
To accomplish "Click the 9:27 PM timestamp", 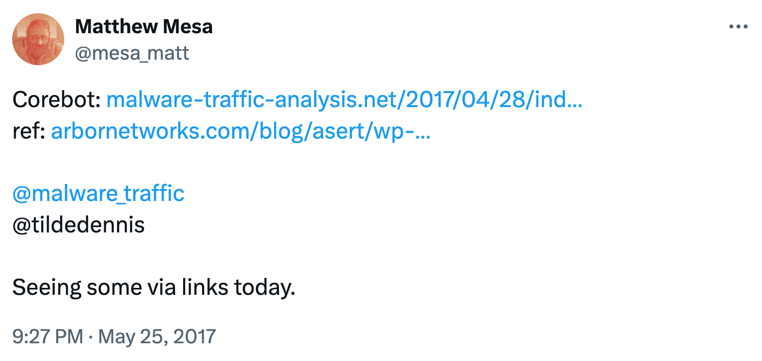I will coord(47,336).
